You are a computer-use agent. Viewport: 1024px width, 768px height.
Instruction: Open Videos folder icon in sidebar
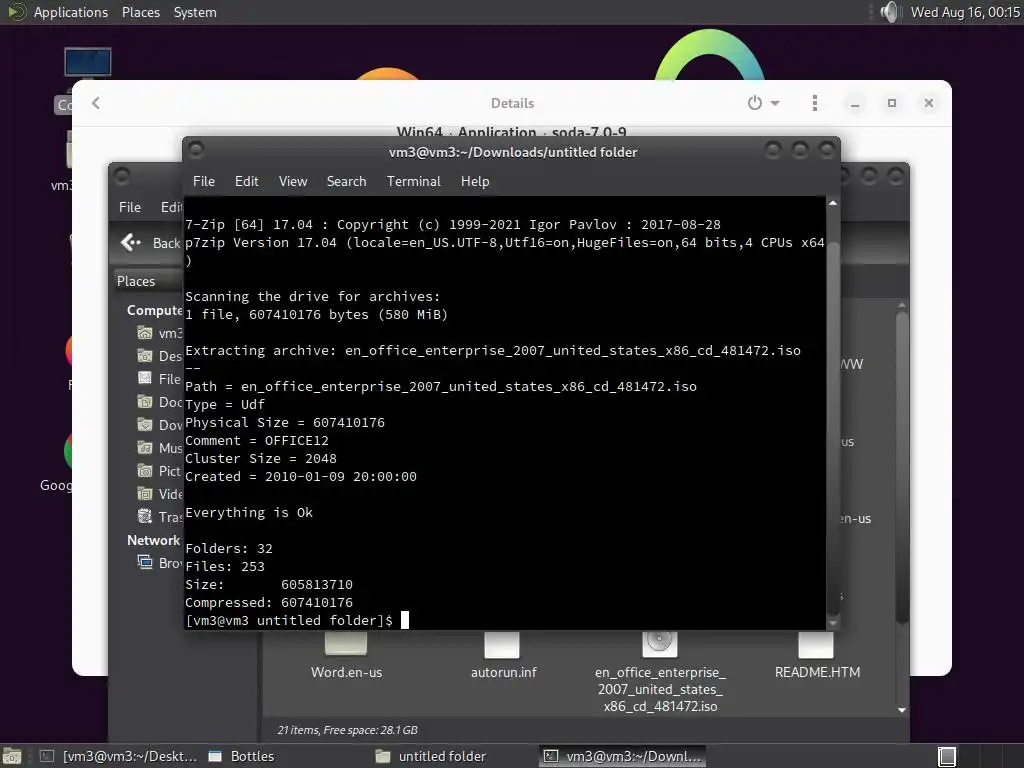(x=145, y=494)
